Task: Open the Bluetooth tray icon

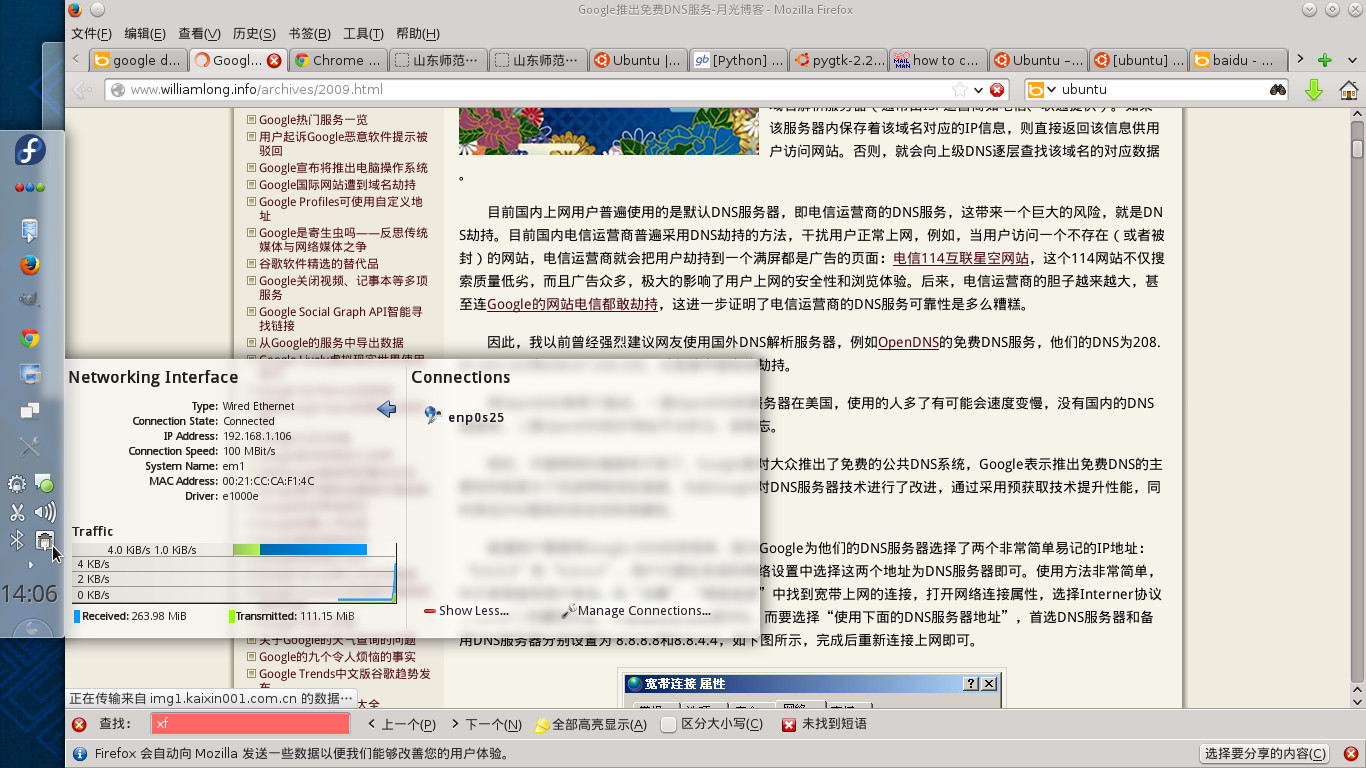Action: tap(17, 541)
